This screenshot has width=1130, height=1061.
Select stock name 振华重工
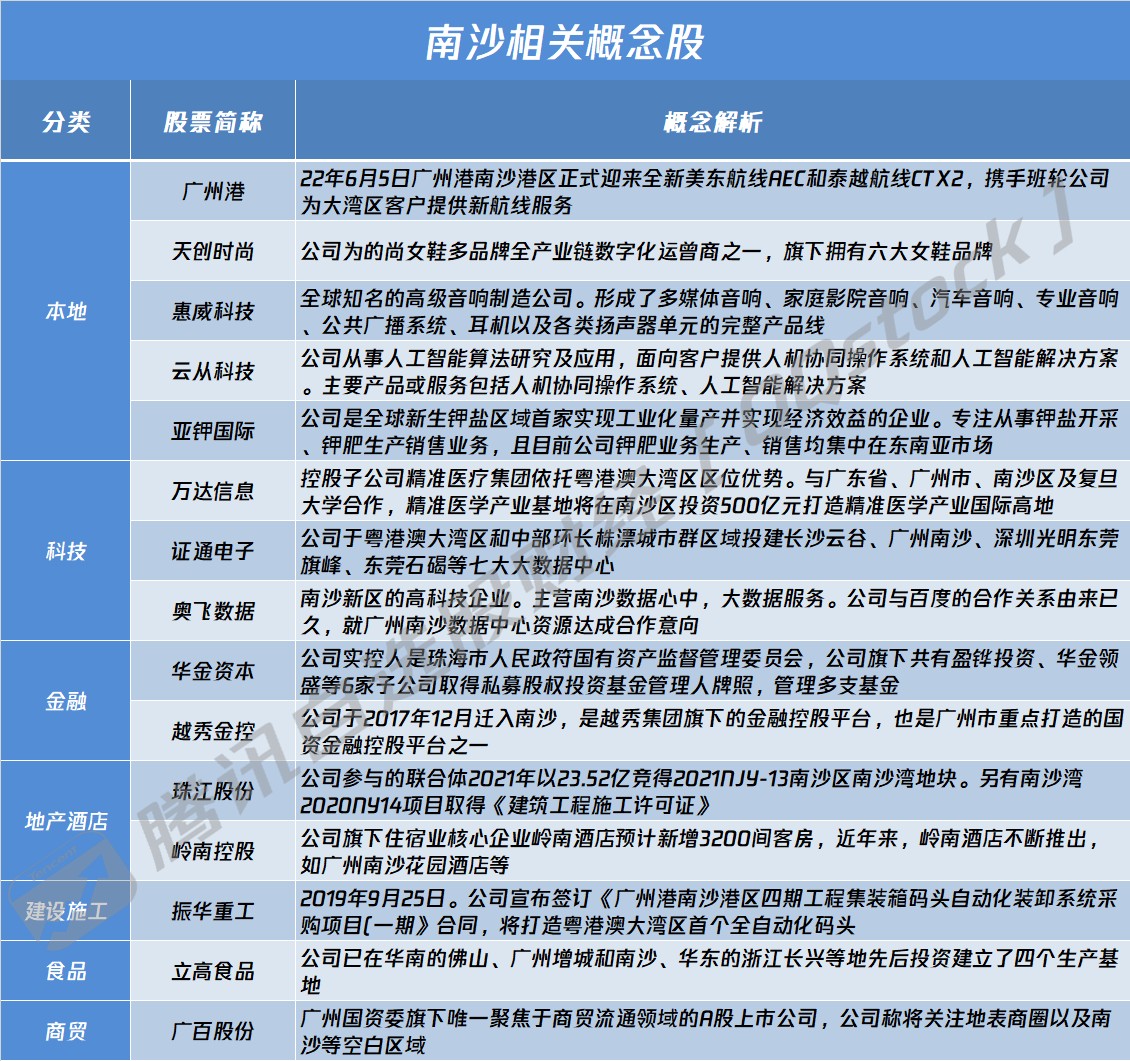(213, 911)
